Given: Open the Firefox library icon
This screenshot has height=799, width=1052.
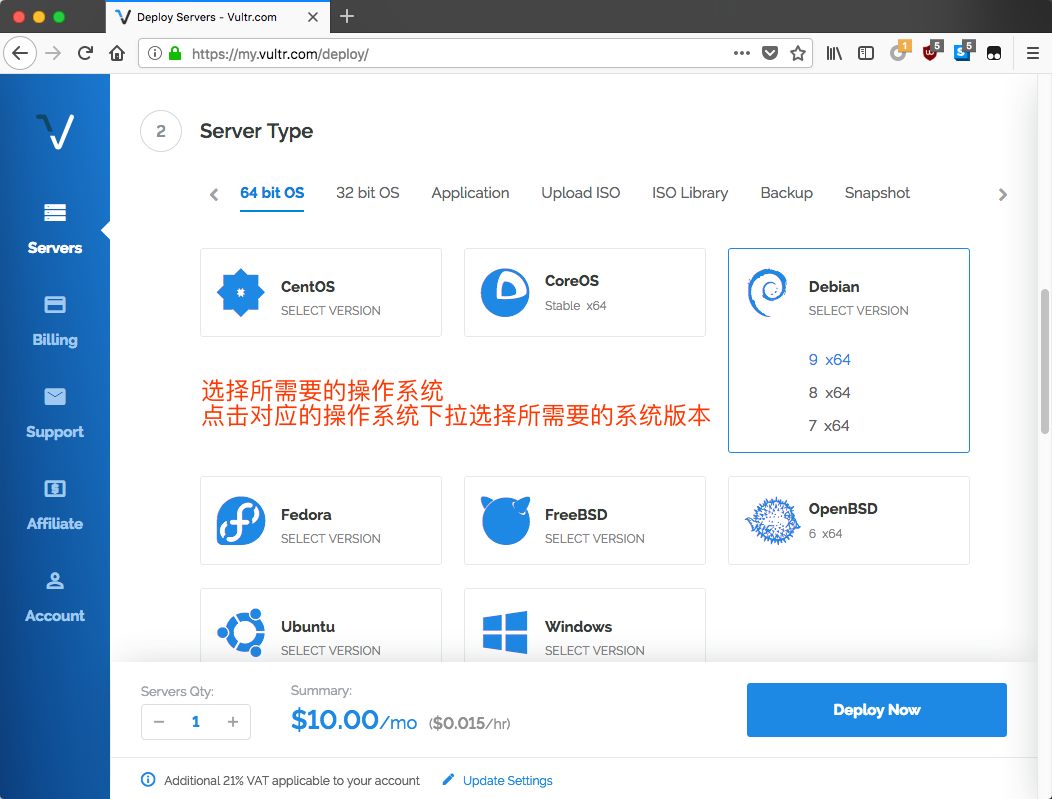Looking at the screenshot, I should (834, 53).
